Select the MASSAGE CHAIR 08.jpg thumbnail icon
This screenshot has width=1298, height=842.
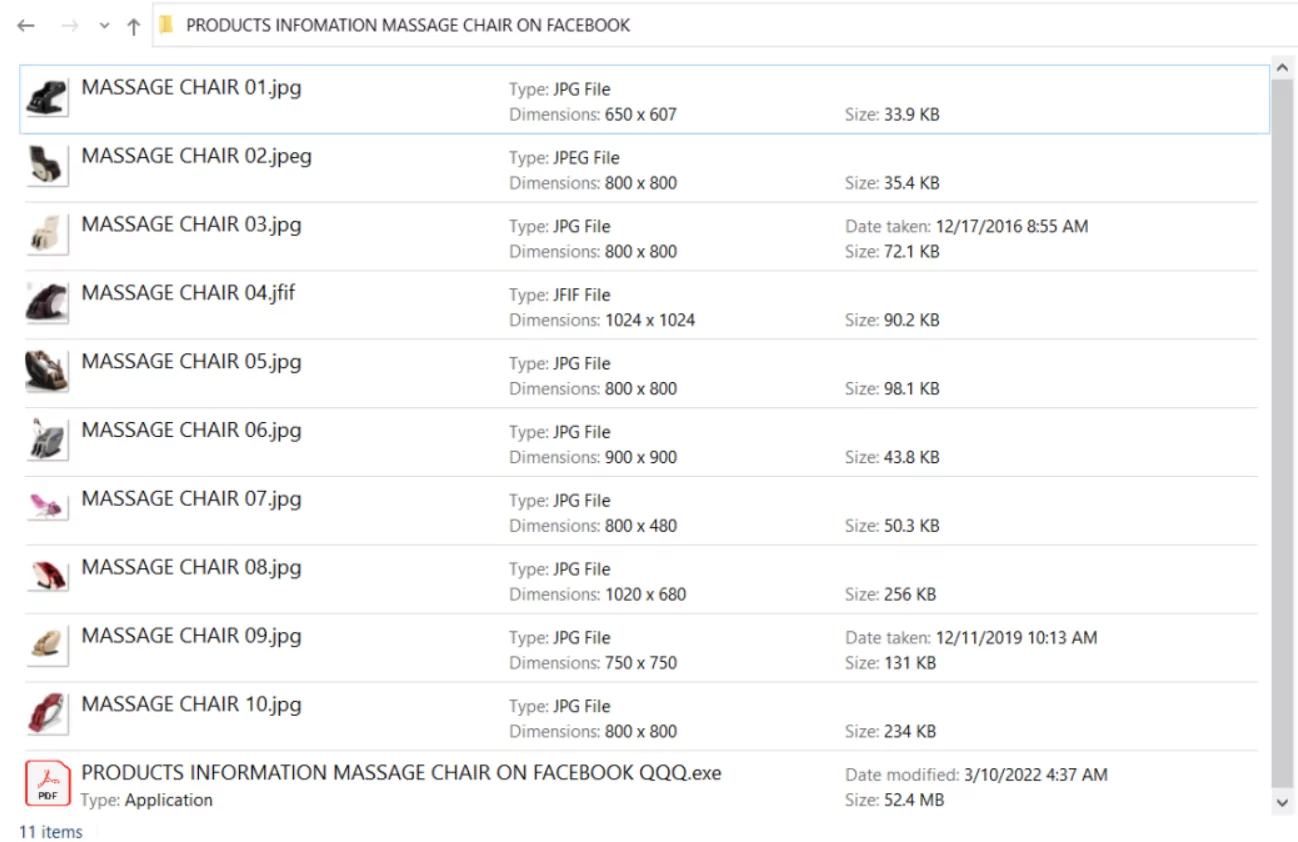point(46,577)
